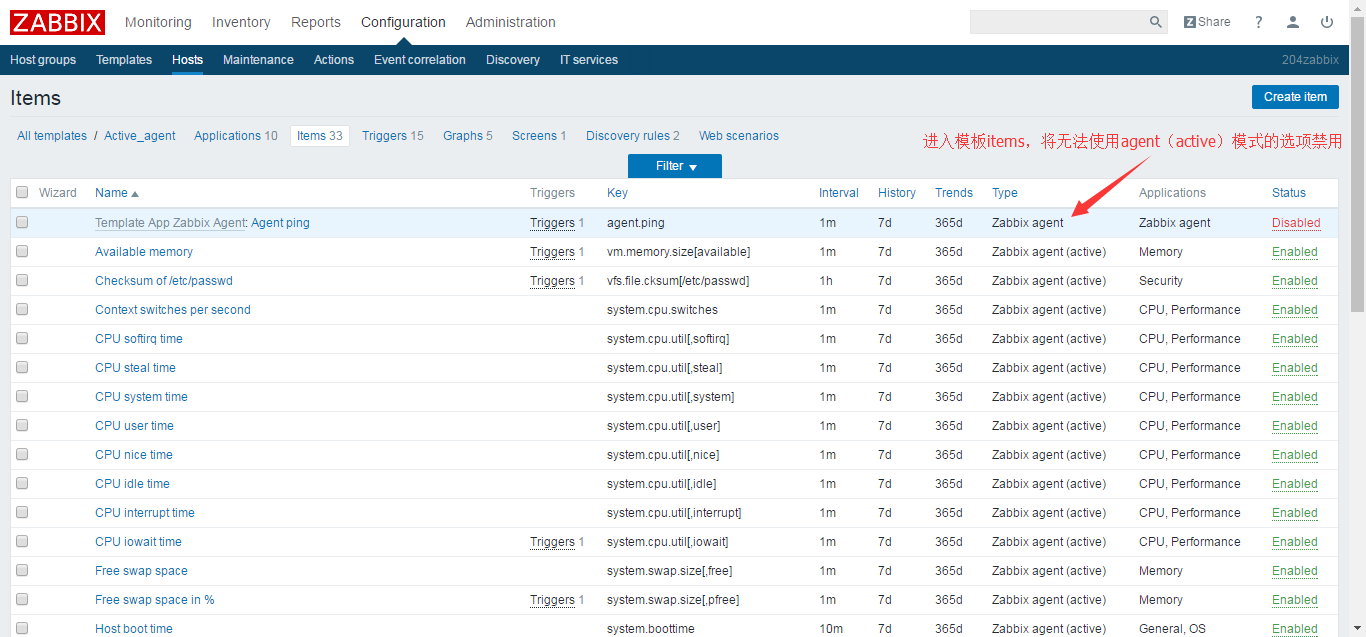This screenshot has height=637, width=1366.
Task: Click key text system.cpu.switches
Action: 662,310
